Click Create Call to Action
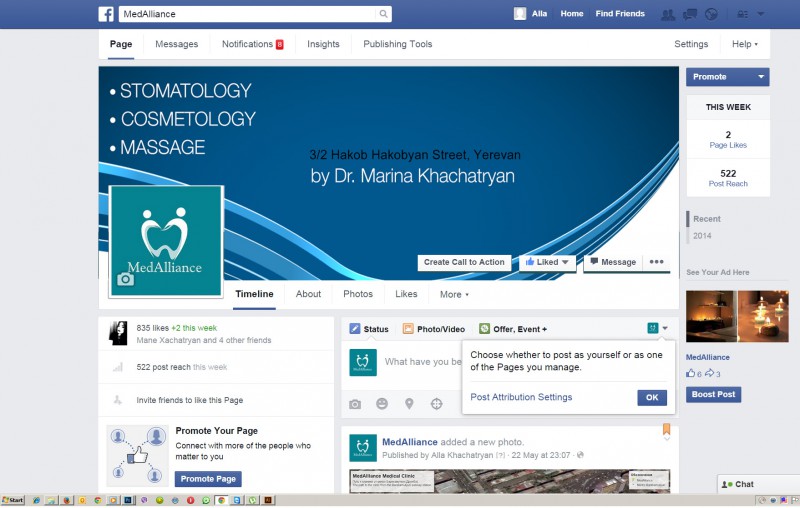This screenshot has height=508, width=800. (x=464, y=262)
